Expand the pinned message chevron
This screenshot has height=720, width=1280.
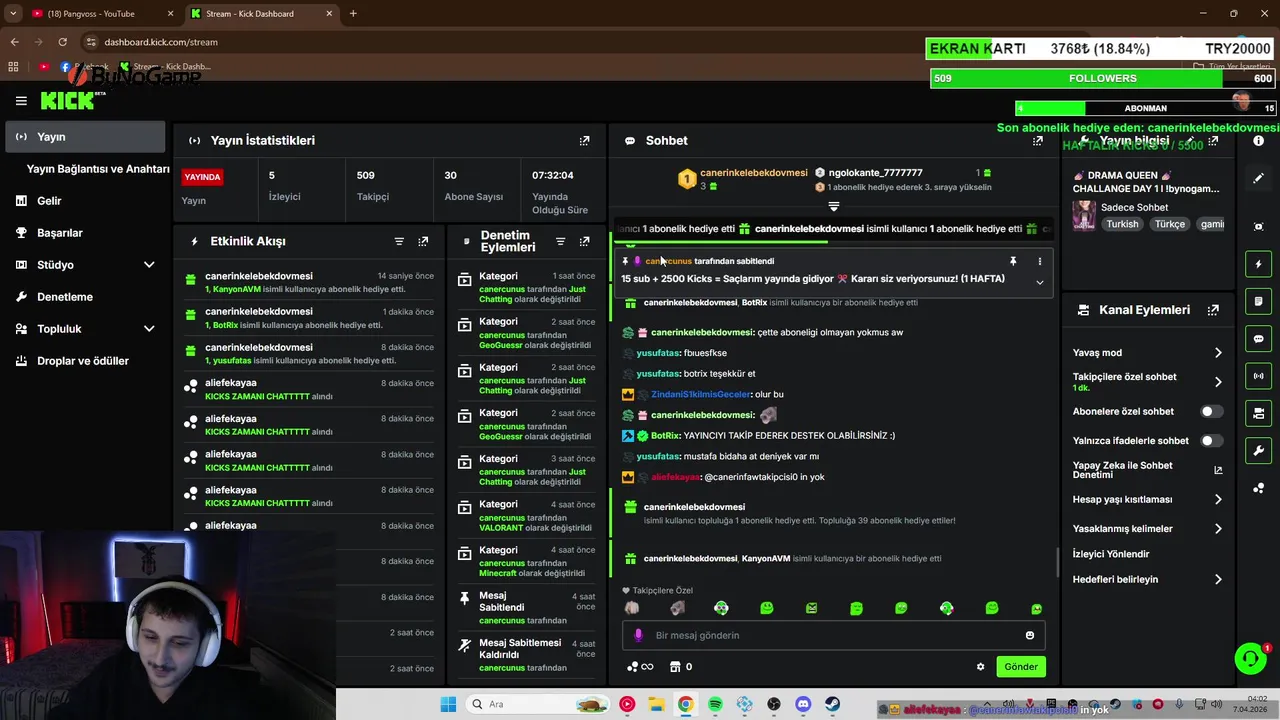(1039, 283)
